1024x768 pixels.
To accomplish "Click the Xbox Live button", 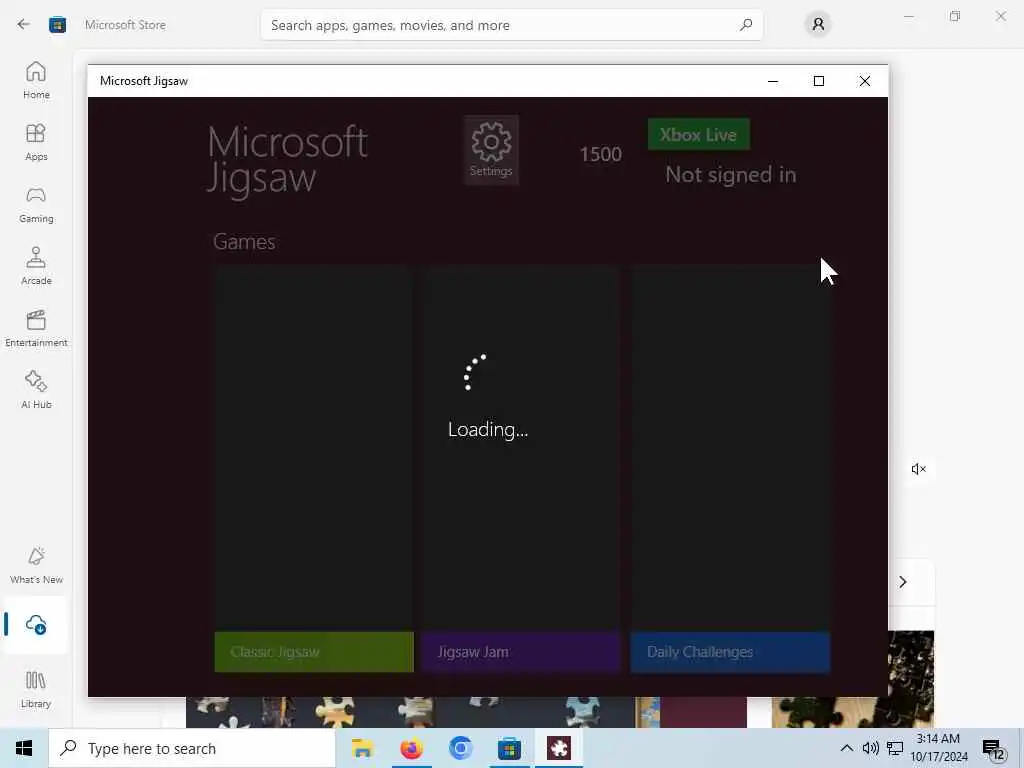I will 698,135.
